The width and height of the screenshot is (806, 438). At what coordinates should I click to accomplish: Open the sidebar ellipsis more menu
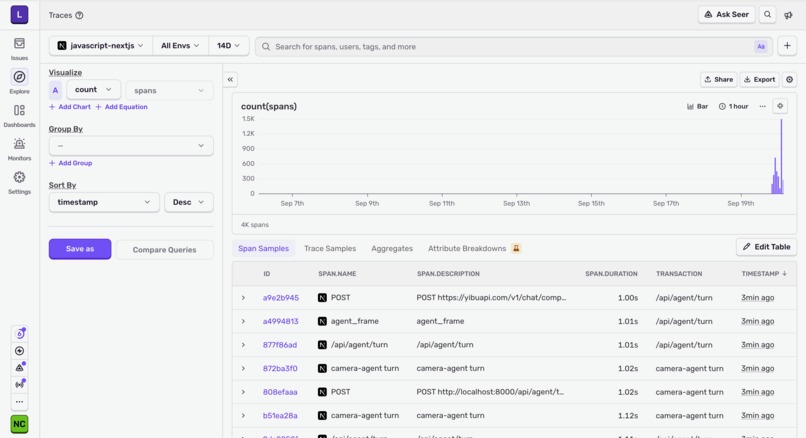[x=19, y=402]
